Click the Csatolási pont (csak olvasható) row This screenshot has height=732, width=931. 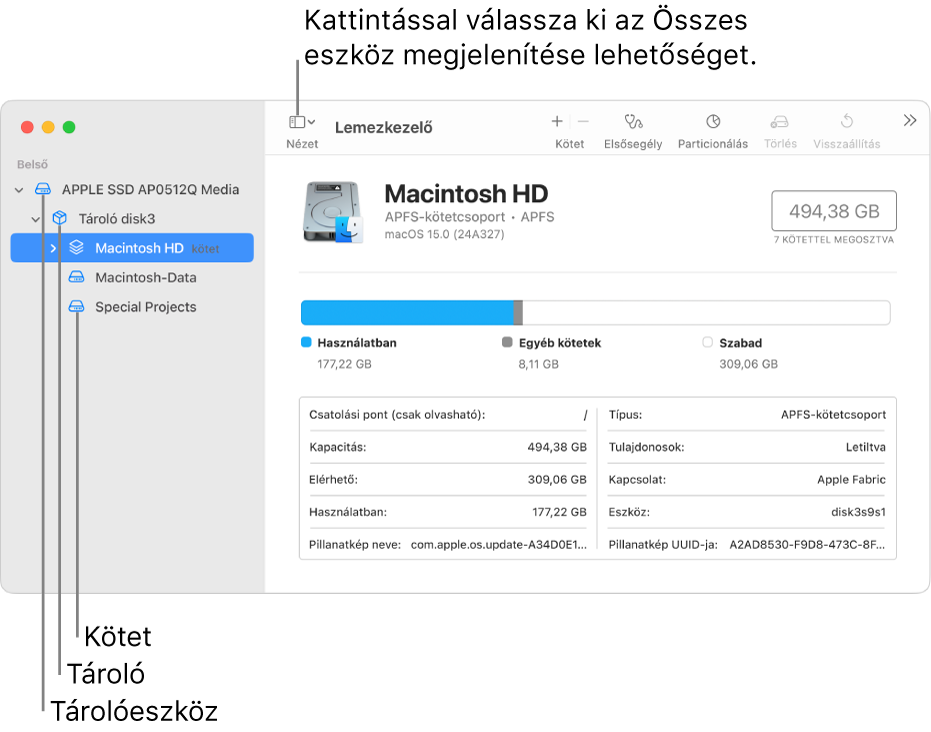[448, 415]
